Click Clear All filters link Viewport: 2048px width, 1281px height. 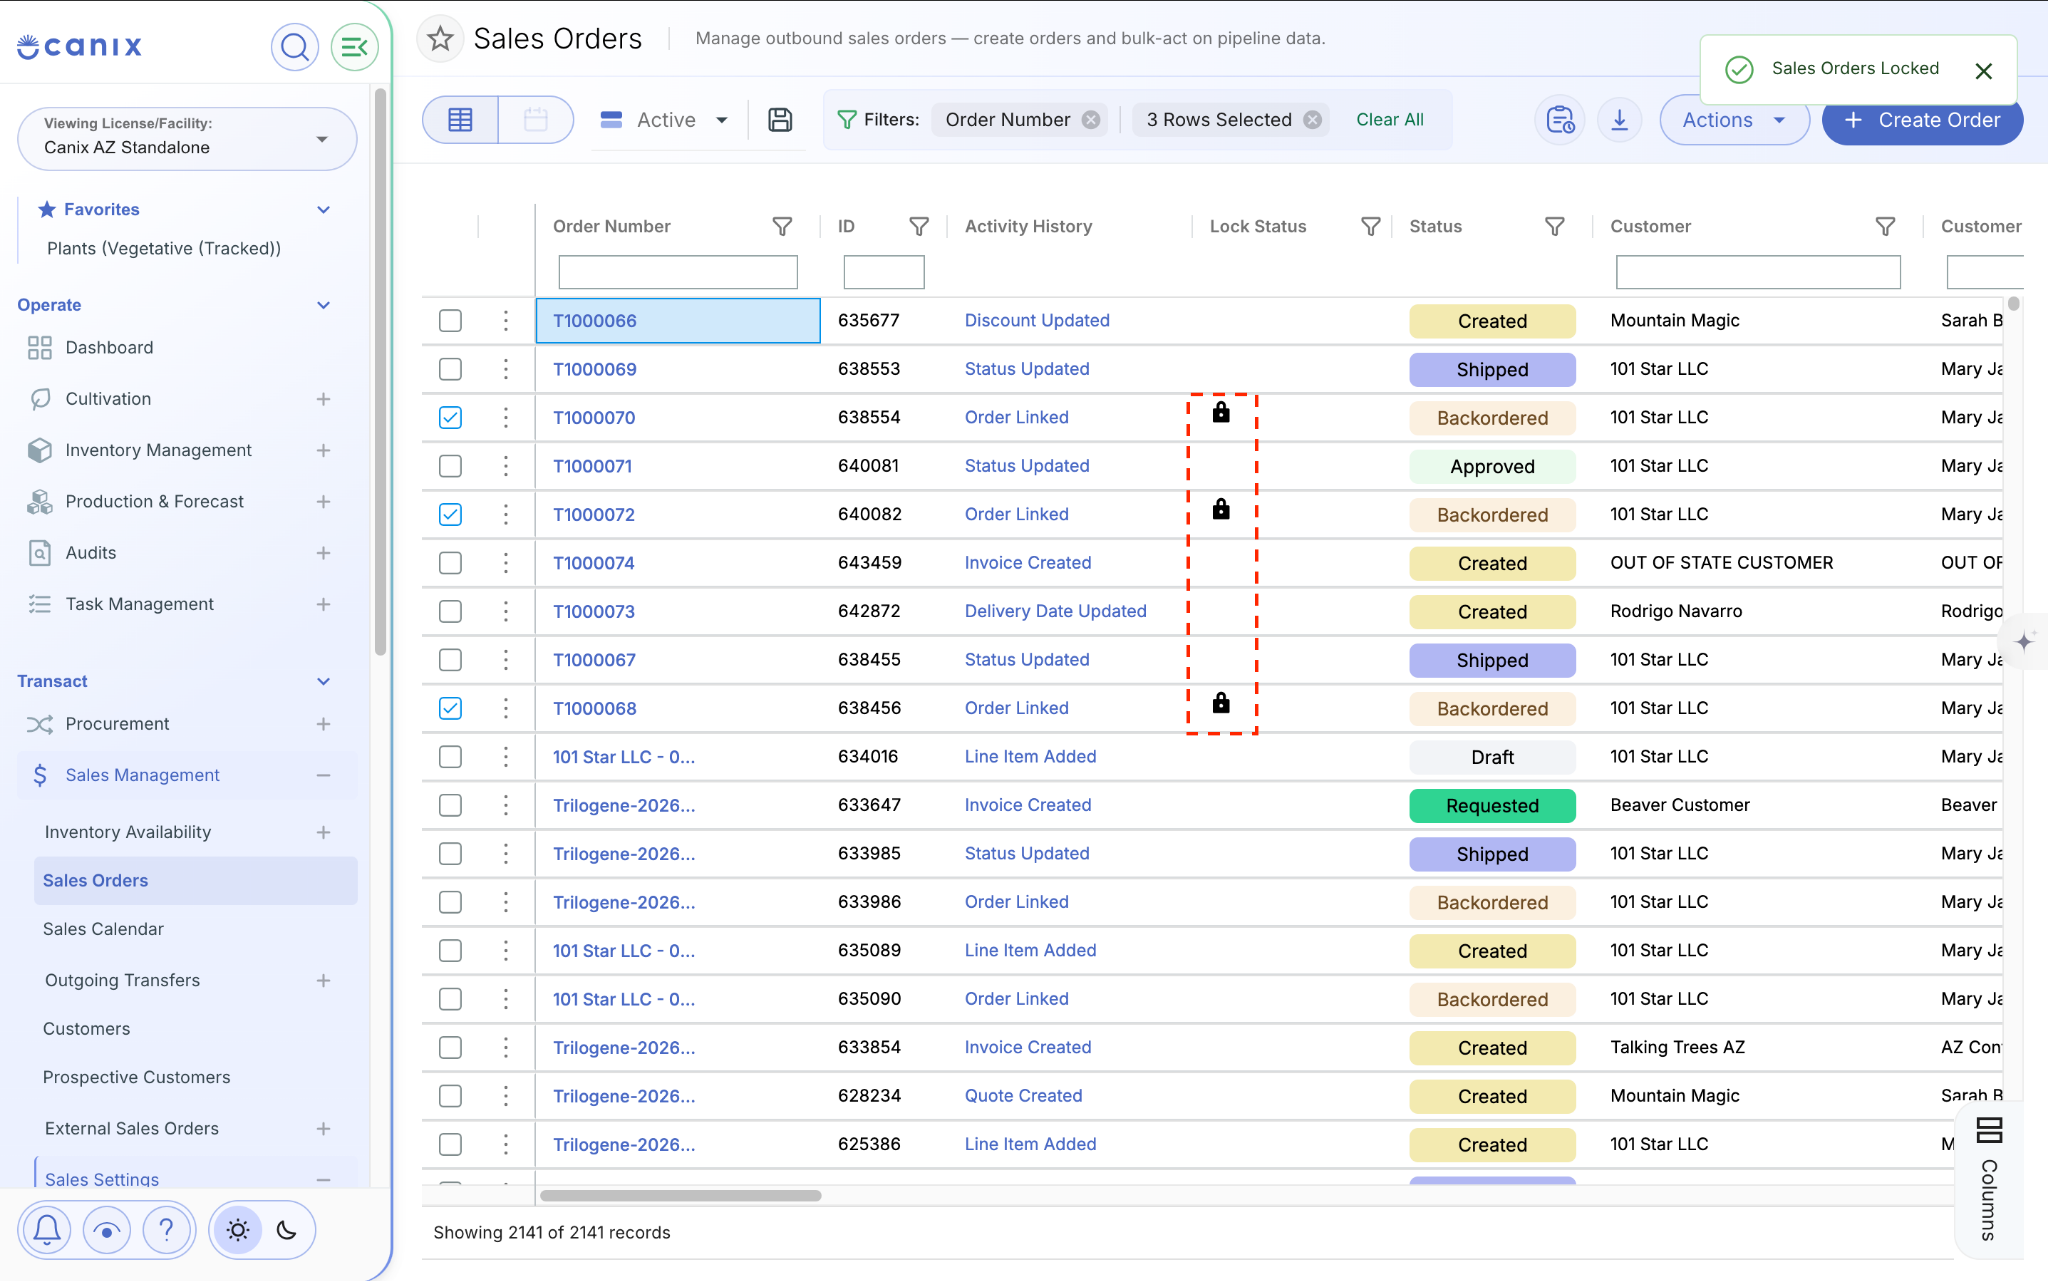(1389, 119)
